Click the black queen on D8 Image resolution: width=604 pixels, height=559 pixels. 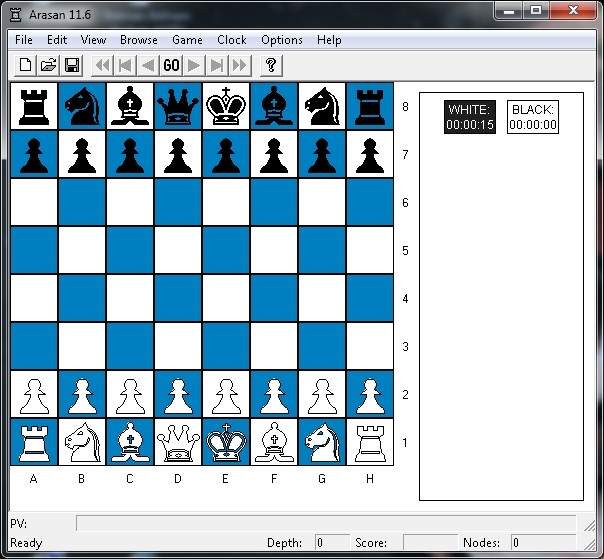pyautogui.click(x=178, y=106)
